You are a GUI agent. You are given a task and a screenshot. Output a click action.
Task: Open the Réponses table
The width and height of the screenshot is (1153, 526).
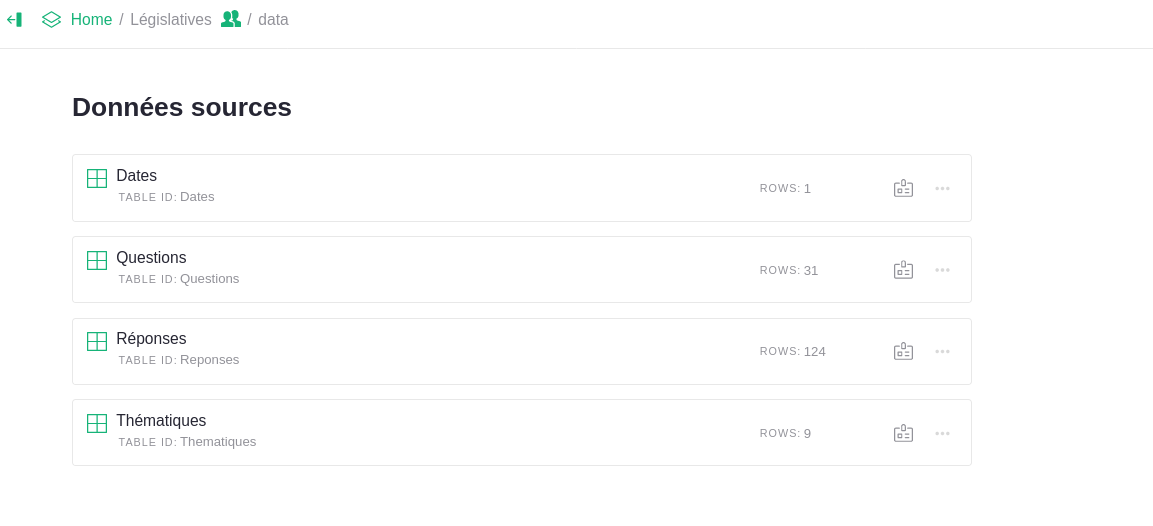(x=151, y=339)
